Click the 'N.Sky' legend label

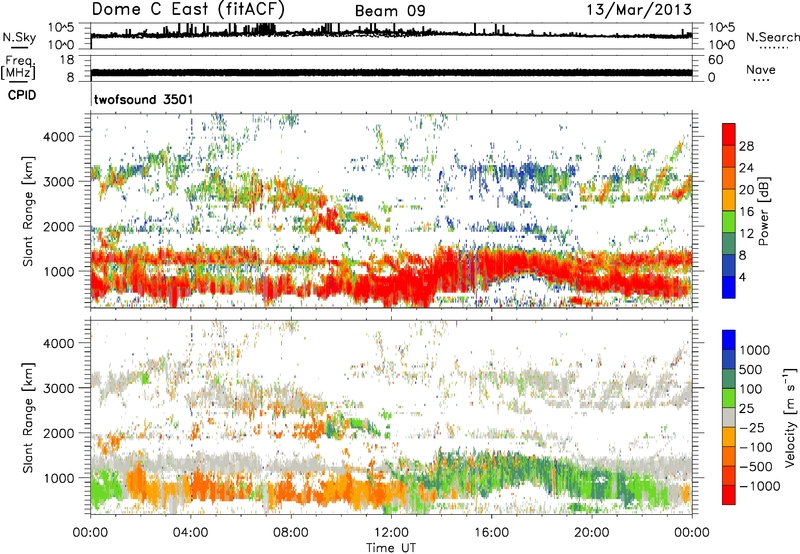(x=19, y=38)
